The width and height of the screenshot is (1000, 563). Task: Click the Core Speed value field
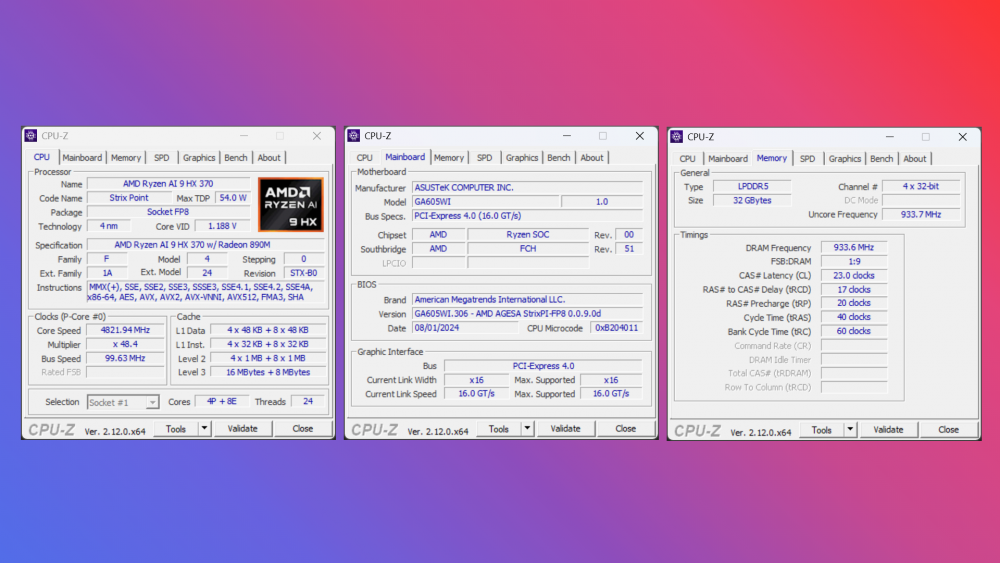[126, 330]
